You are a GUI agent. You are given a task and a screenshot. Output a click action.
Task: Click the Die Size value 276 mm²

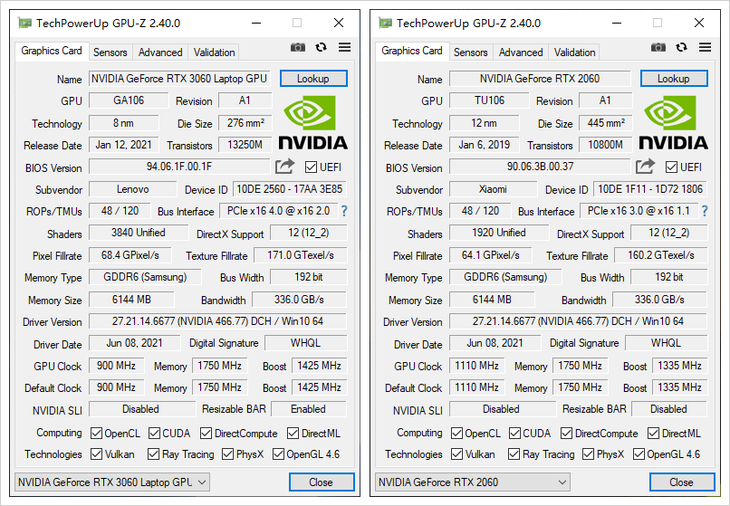tap(245, 123)
